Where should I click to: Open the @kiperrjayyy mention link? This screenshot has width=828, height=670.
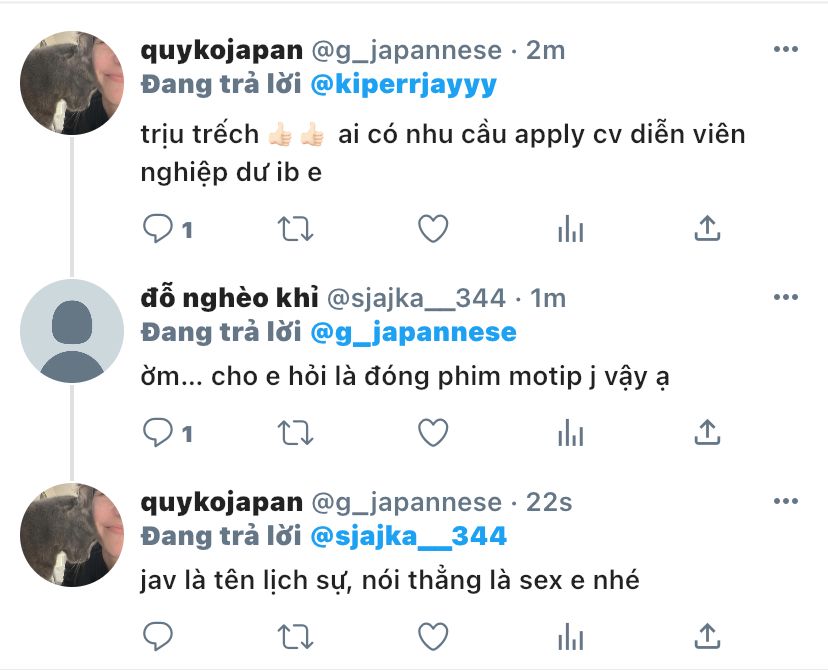point(403,85)
